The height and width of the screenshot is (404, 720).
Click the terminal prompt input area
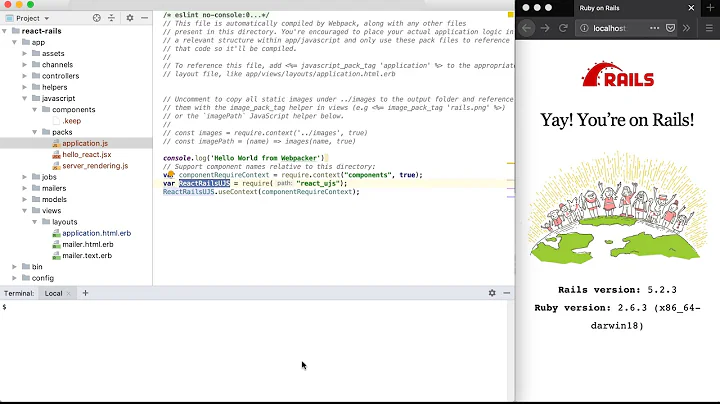(x=255, y=351)
